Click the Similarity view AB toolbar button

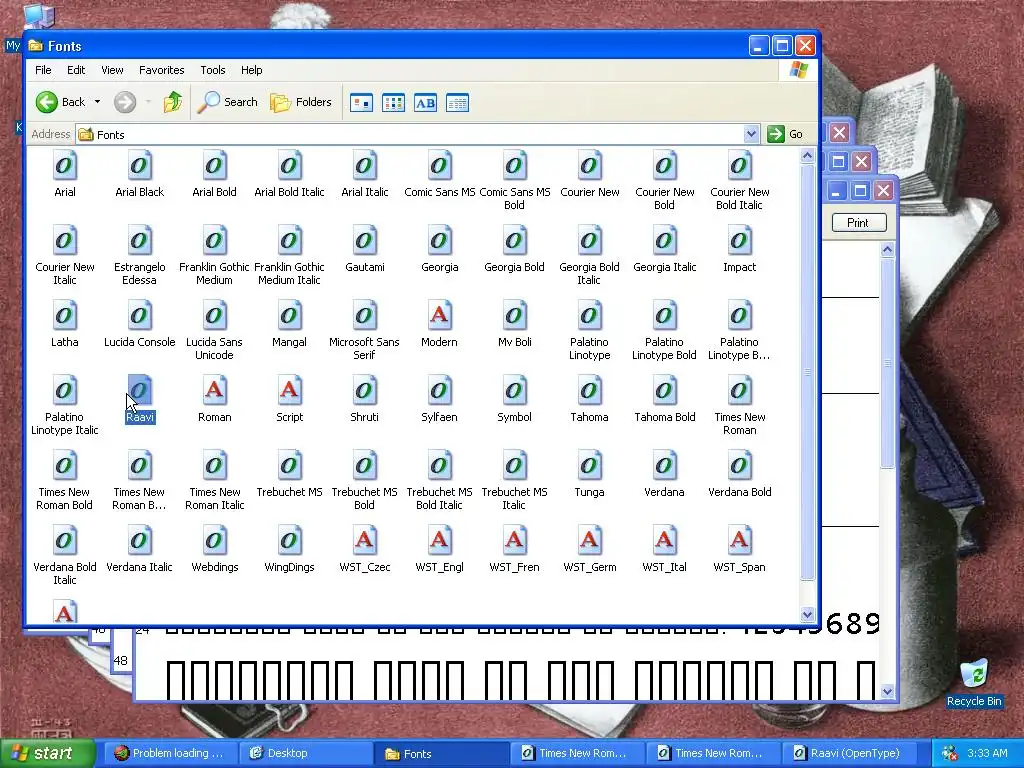coord(425,103)
